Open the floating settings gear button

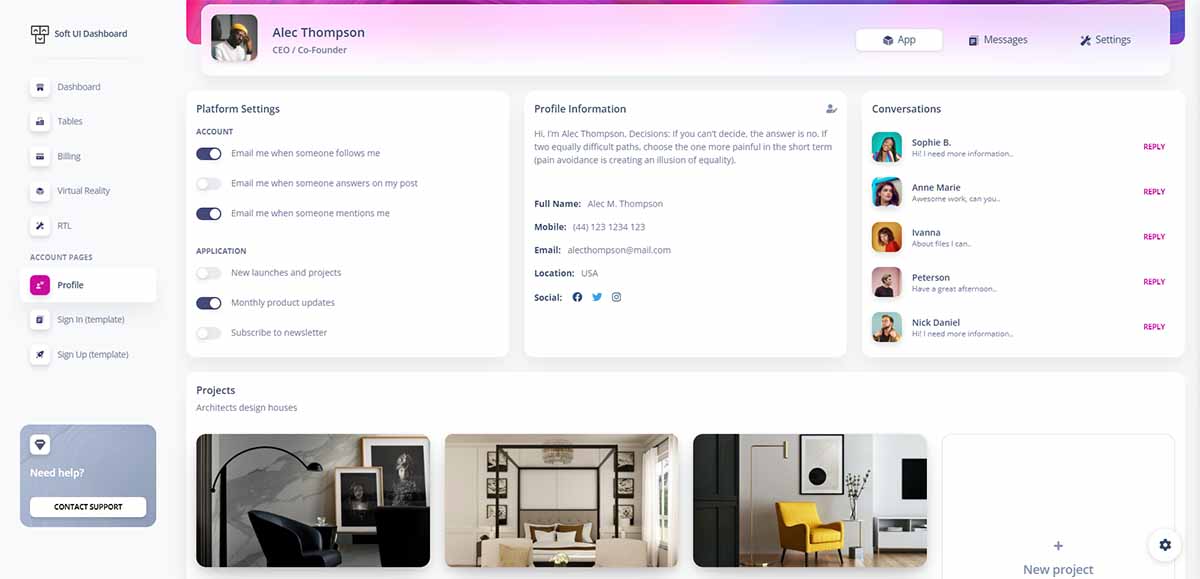click(1165, 545)
